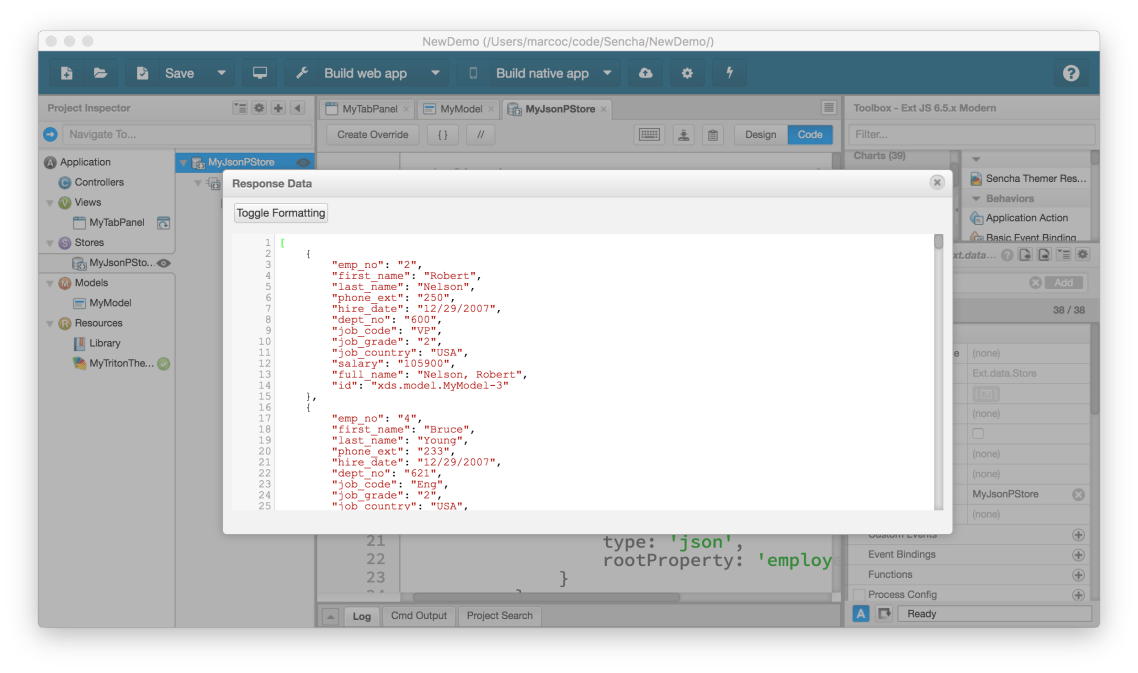
Task: Clear MyJsonPStore value with X icon
Action: pyautogui.click(x=1078, y=494)
